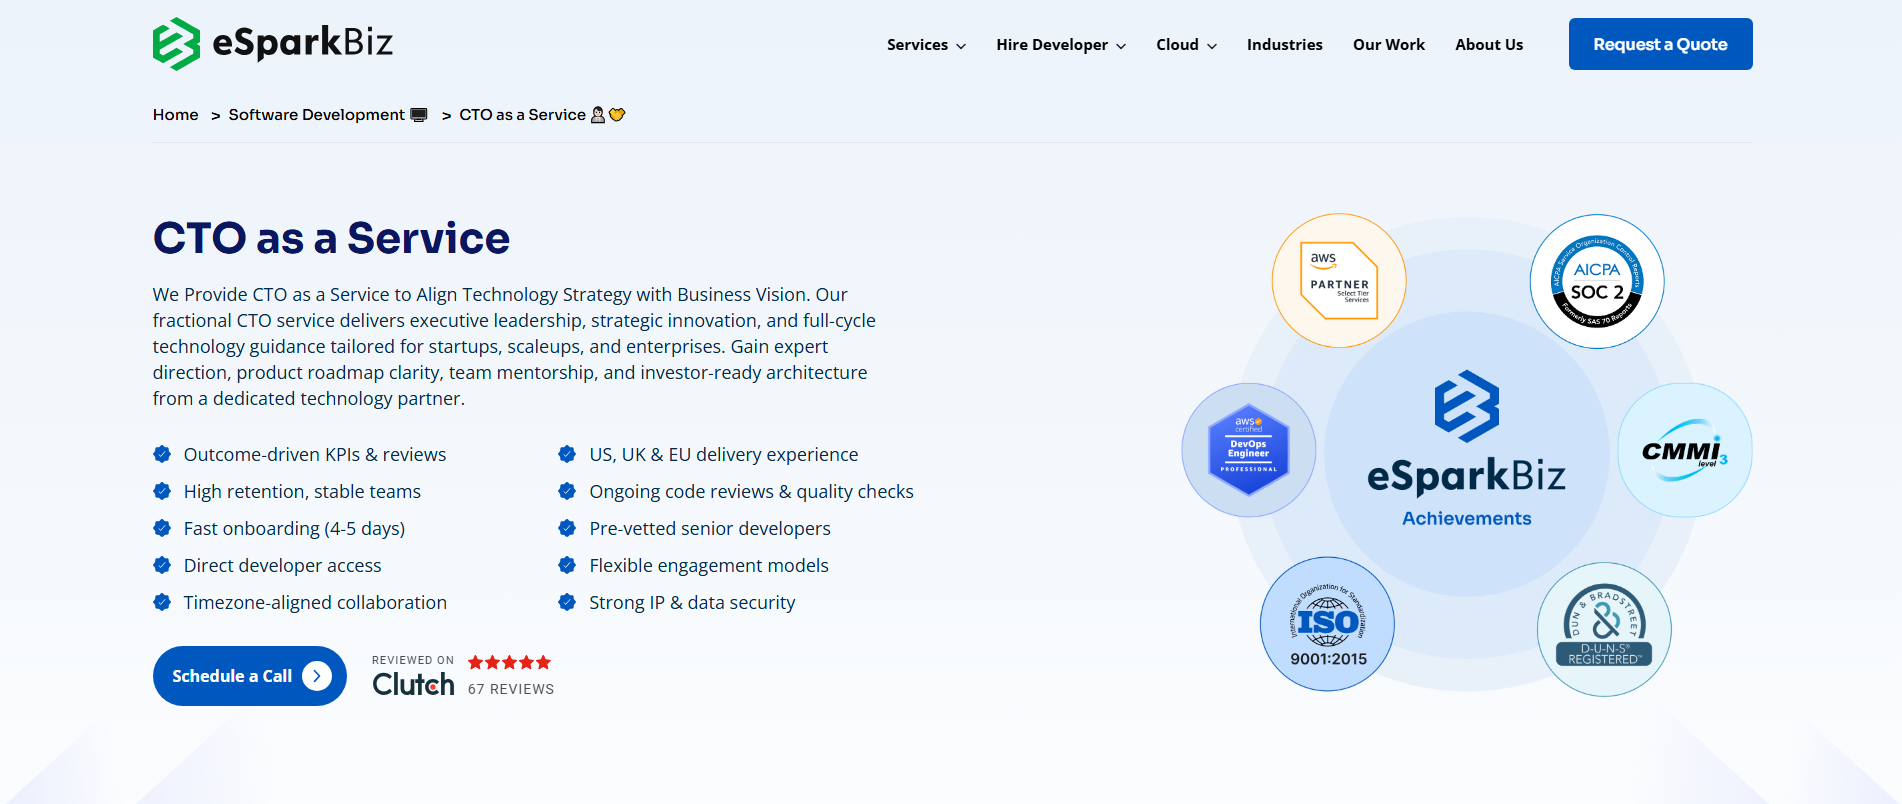Screen dimensions: 1902x804
Task: Open the Industries menu item
Action: click(x=1284, y=45)
